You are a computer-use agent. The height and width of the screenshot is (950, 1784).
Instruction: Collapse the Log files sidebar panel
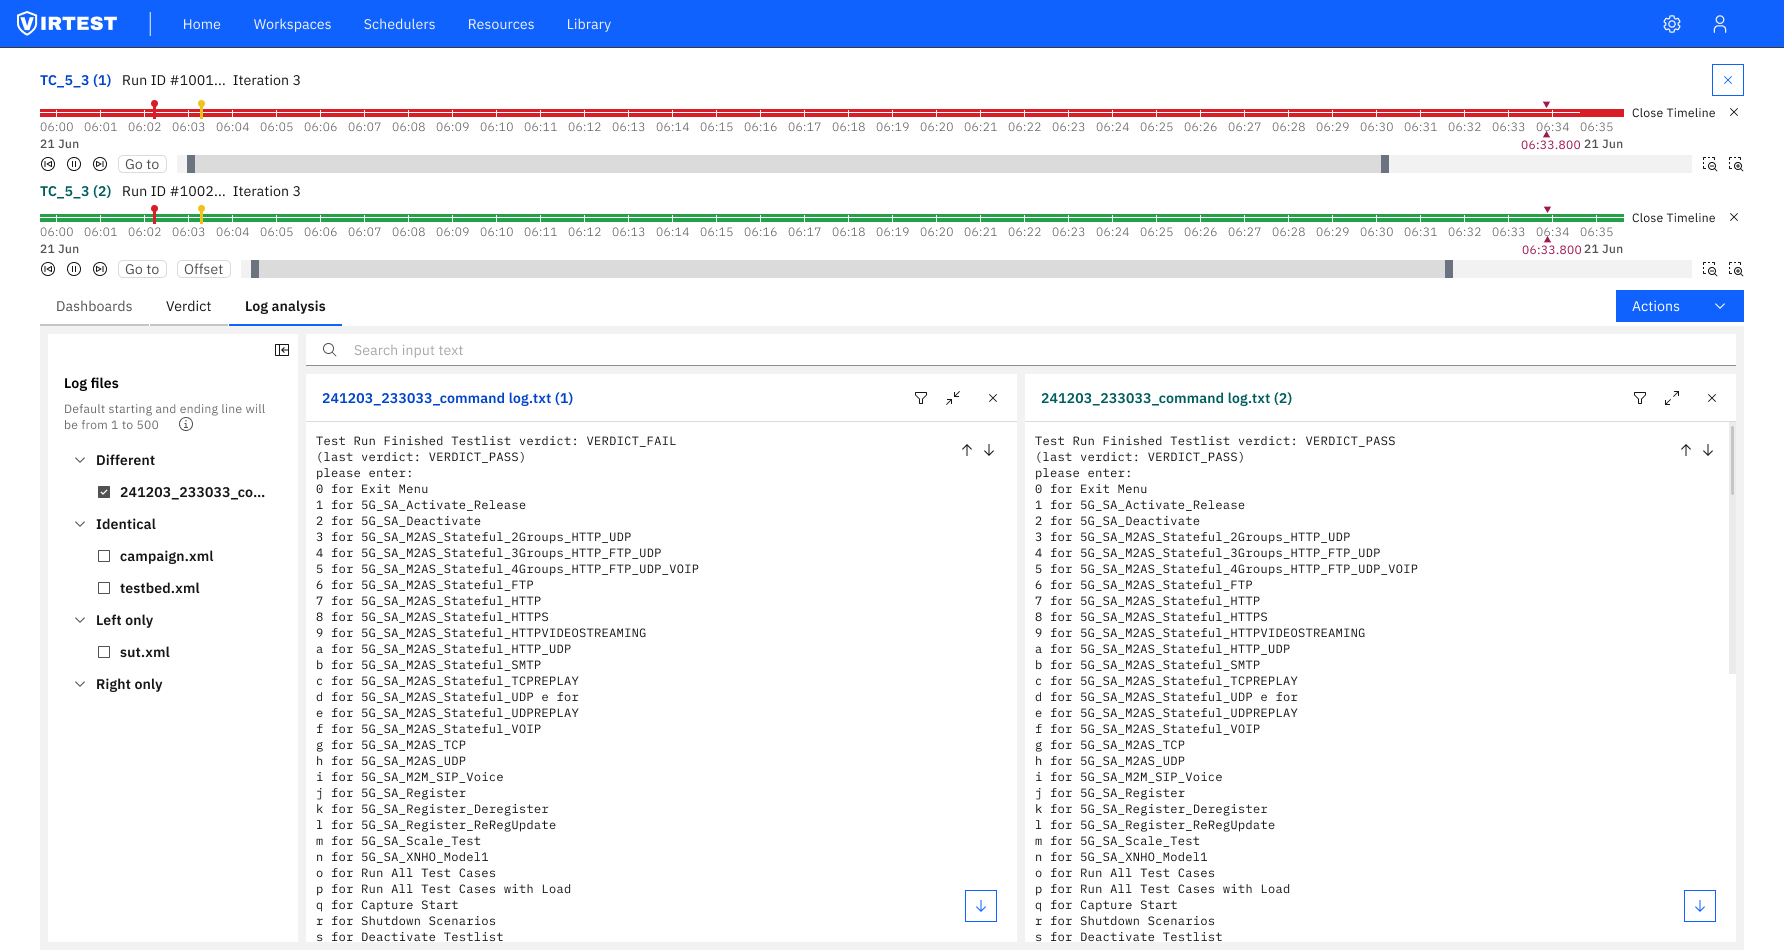pos(282,350)
